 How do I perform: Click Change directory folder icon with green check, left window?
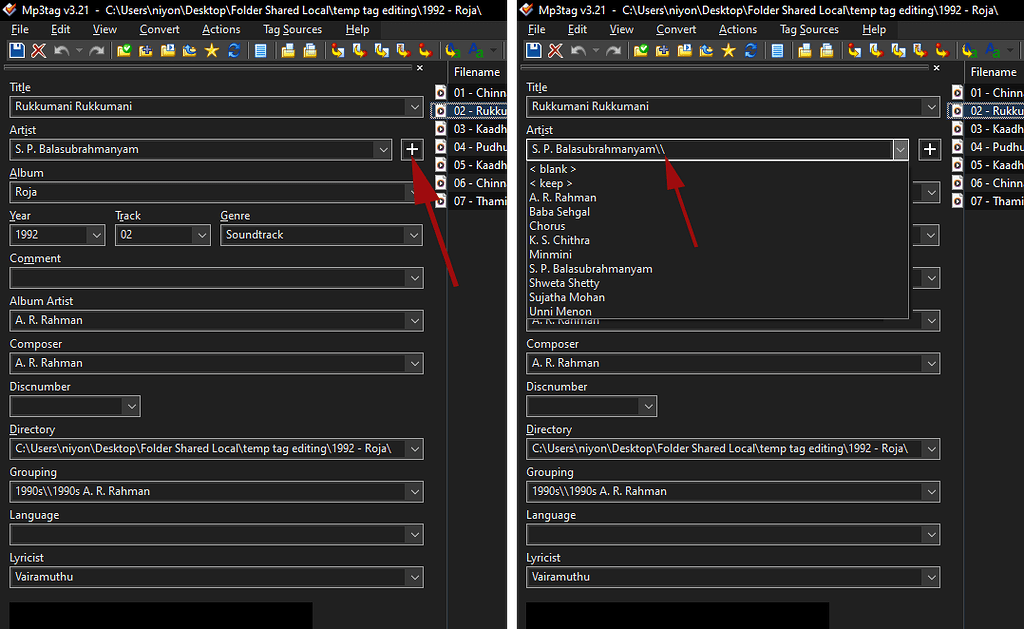coord(123,50)
